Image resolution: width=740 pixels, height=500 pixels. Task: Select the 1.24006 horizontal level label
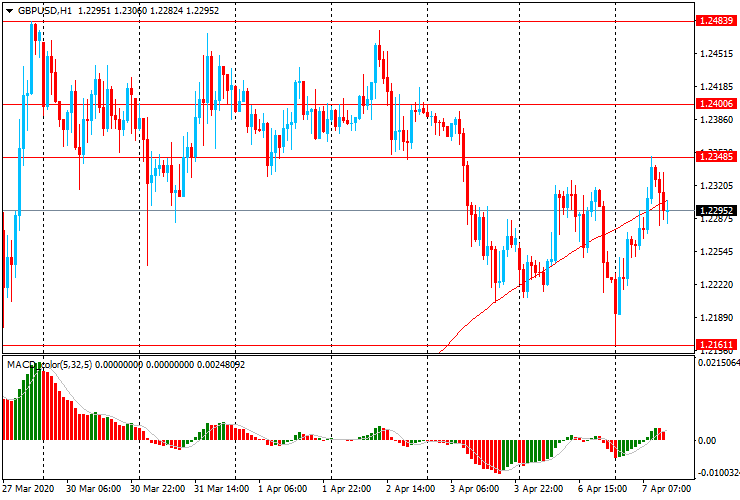point(716,104)
